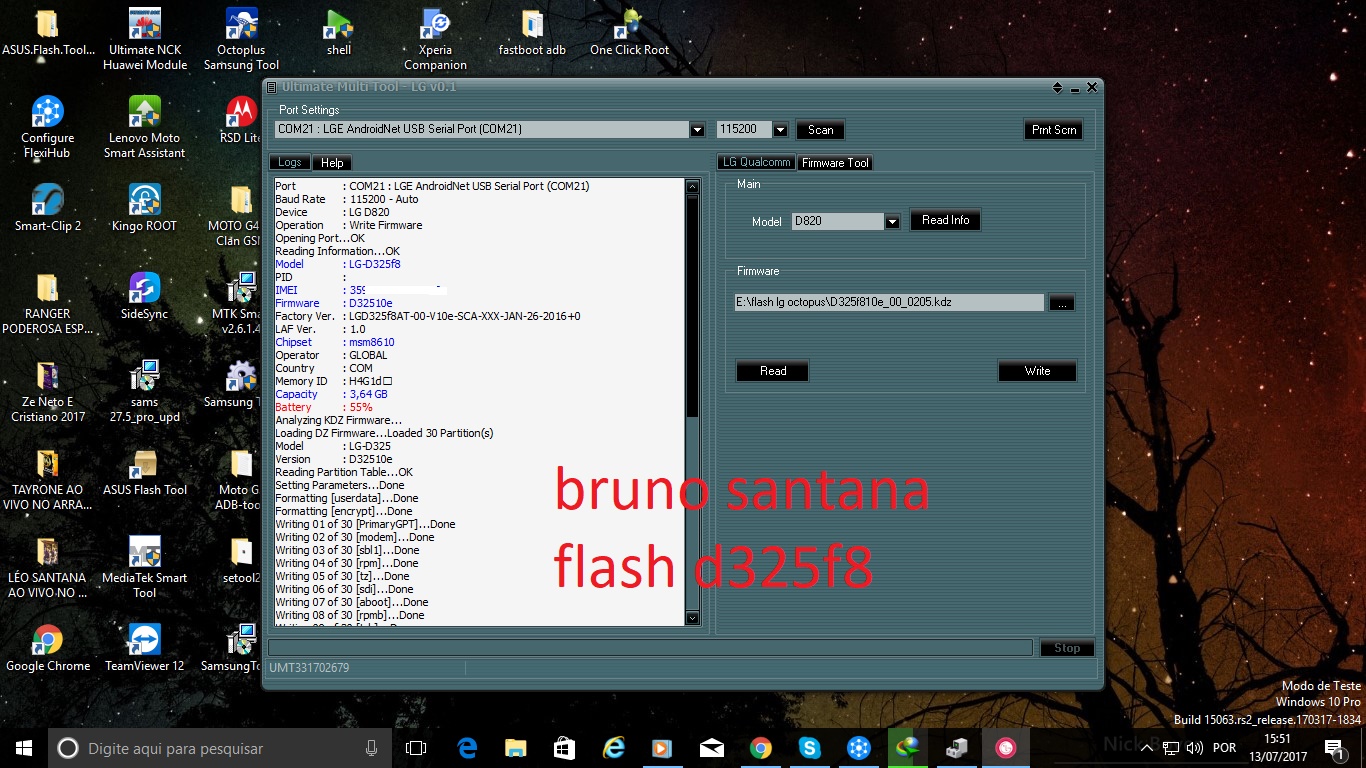Launch Xperia Companion from desktop
Image resolution: width=1366 pixels, height=768 pixels.
click(x=435, y=40)
